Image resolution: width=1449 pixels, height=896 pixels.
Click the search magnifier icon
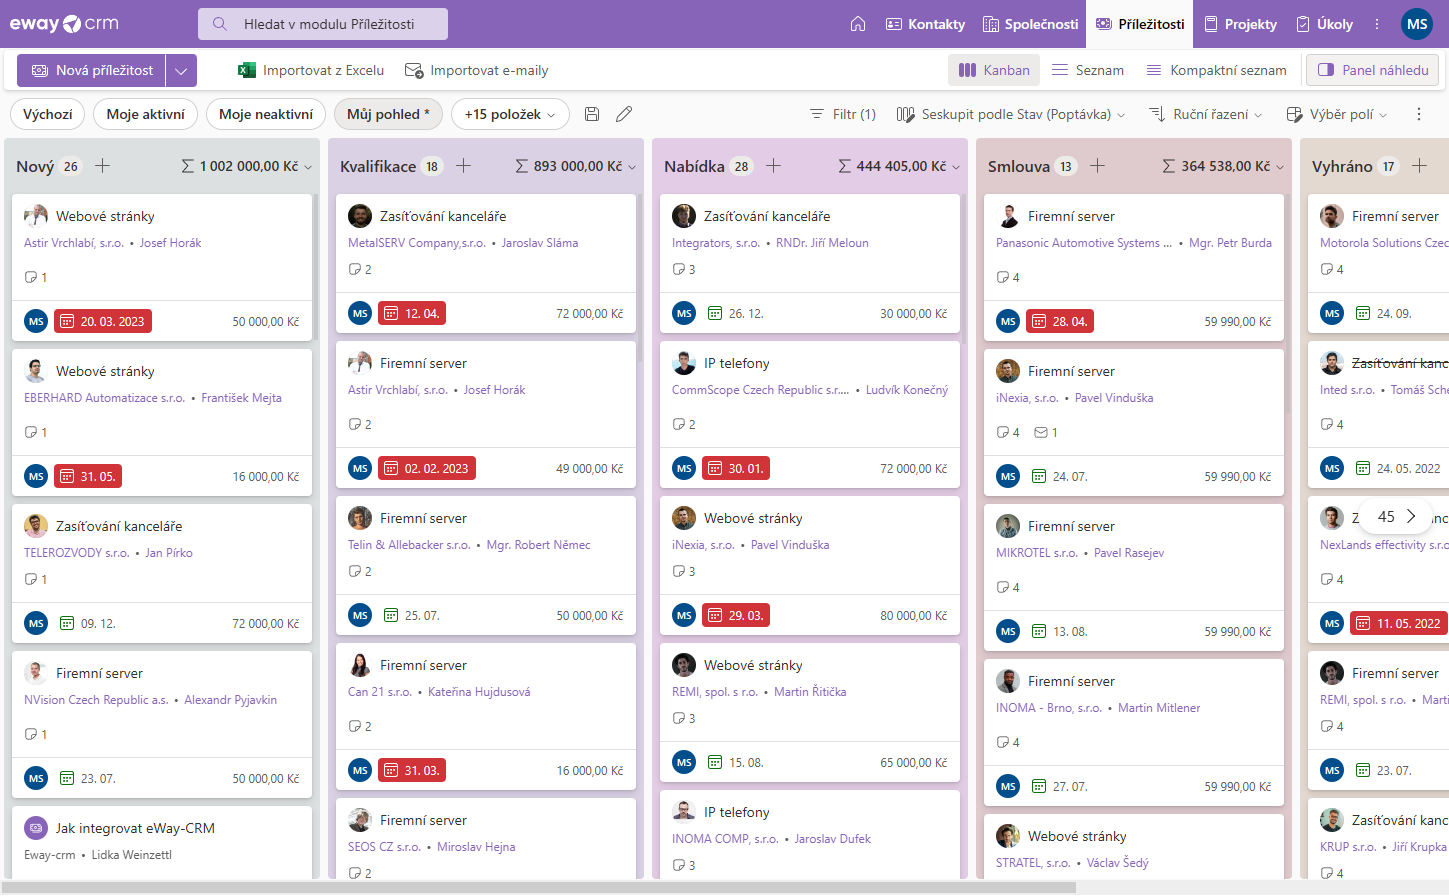click(220, 24)
